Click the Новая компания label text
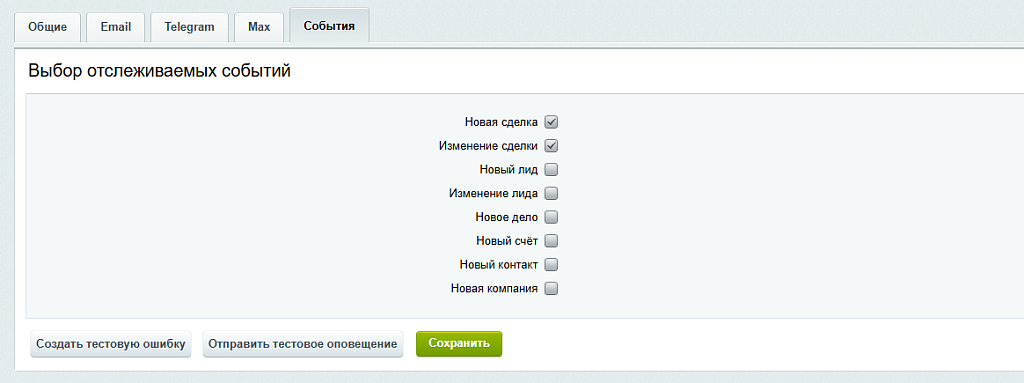Viewport: 1024px width, 383px height. coord(494,288)
